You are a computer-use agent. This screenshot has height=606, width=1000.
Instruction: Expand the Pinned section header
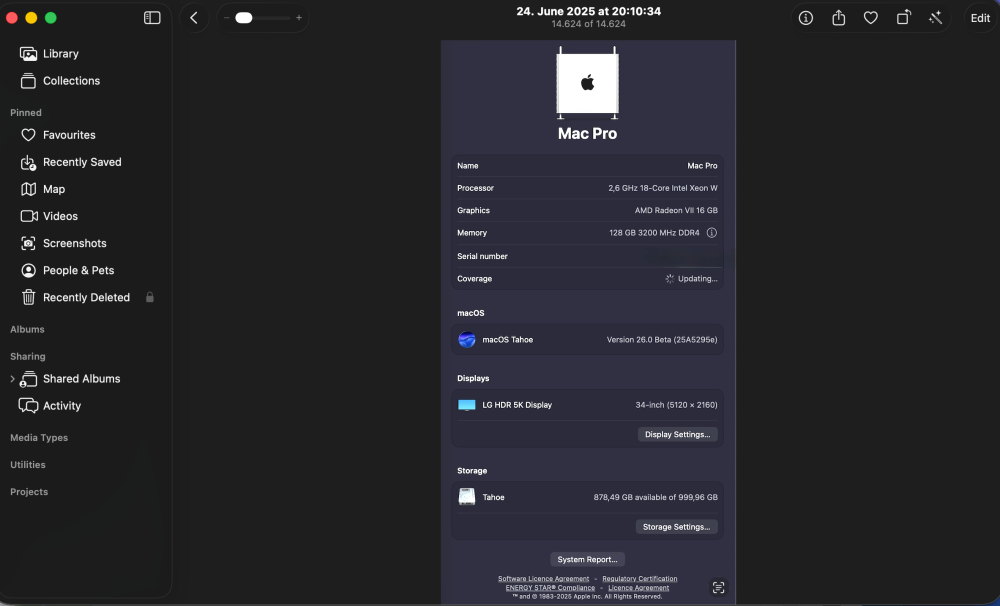tap(26, 113)
